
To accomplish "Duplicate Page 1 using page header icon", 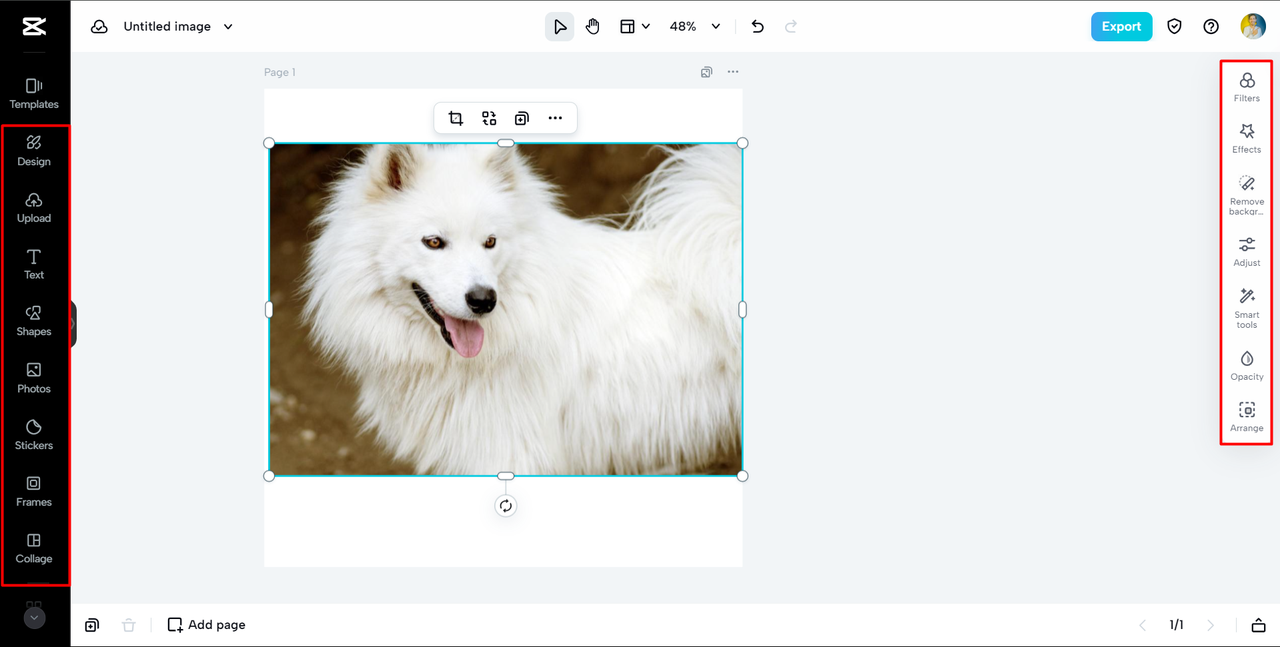I will click(707, 72).
